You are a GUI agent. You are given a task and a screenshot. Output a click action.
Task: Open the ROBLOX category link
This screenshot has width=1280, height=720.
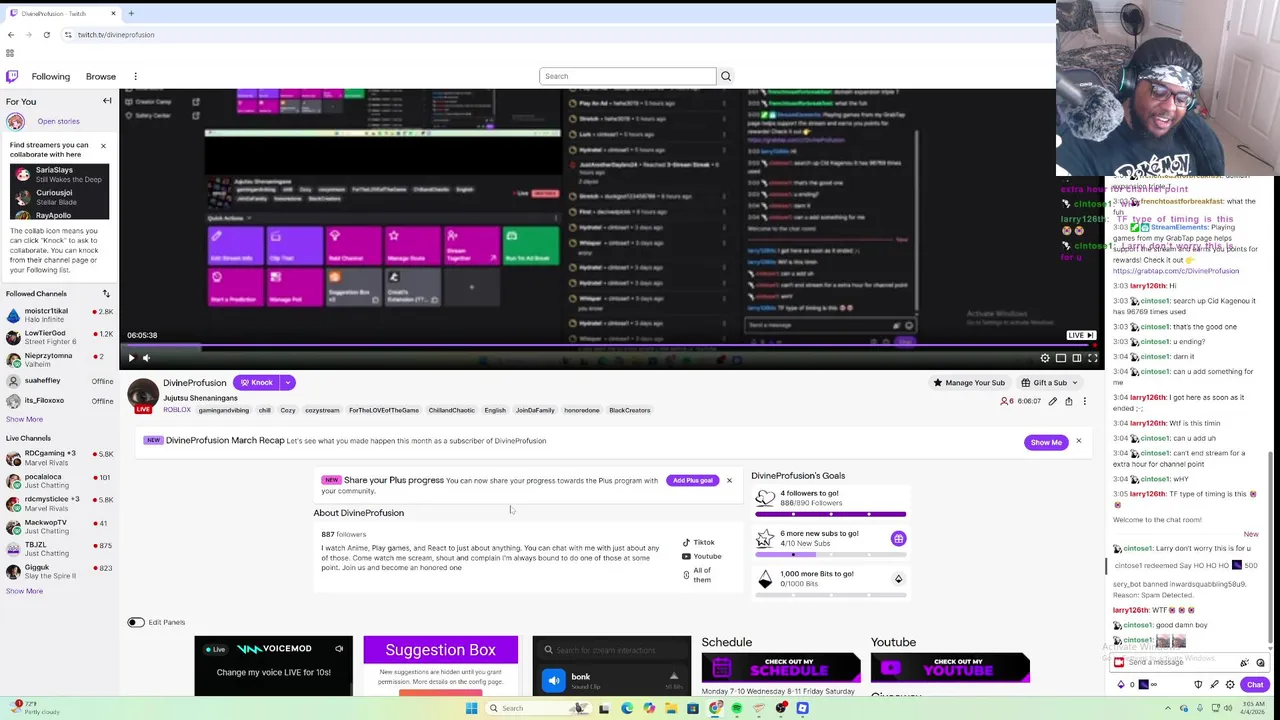[x=177, y=410]
